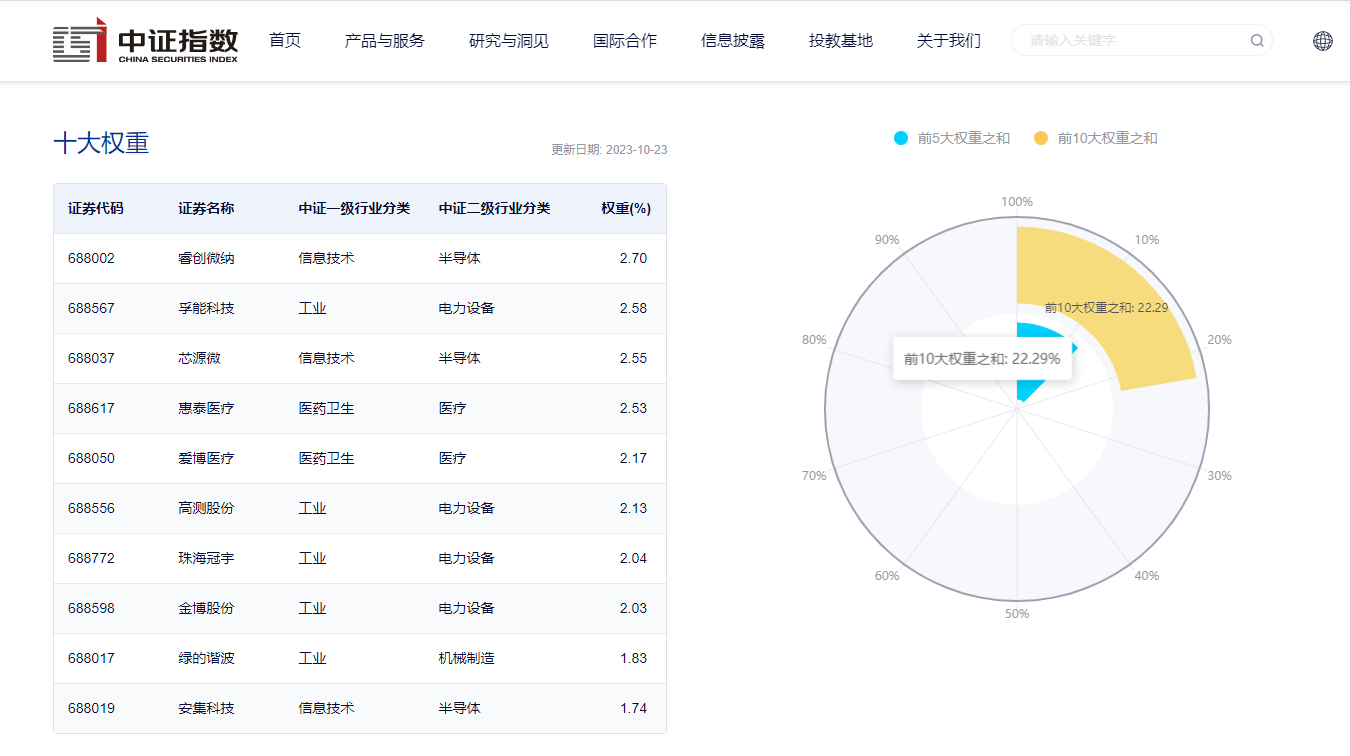Viewport: 1350px width, 756px height.
Task: Open the 产品与服务 menu
Action: click(384, 41)
